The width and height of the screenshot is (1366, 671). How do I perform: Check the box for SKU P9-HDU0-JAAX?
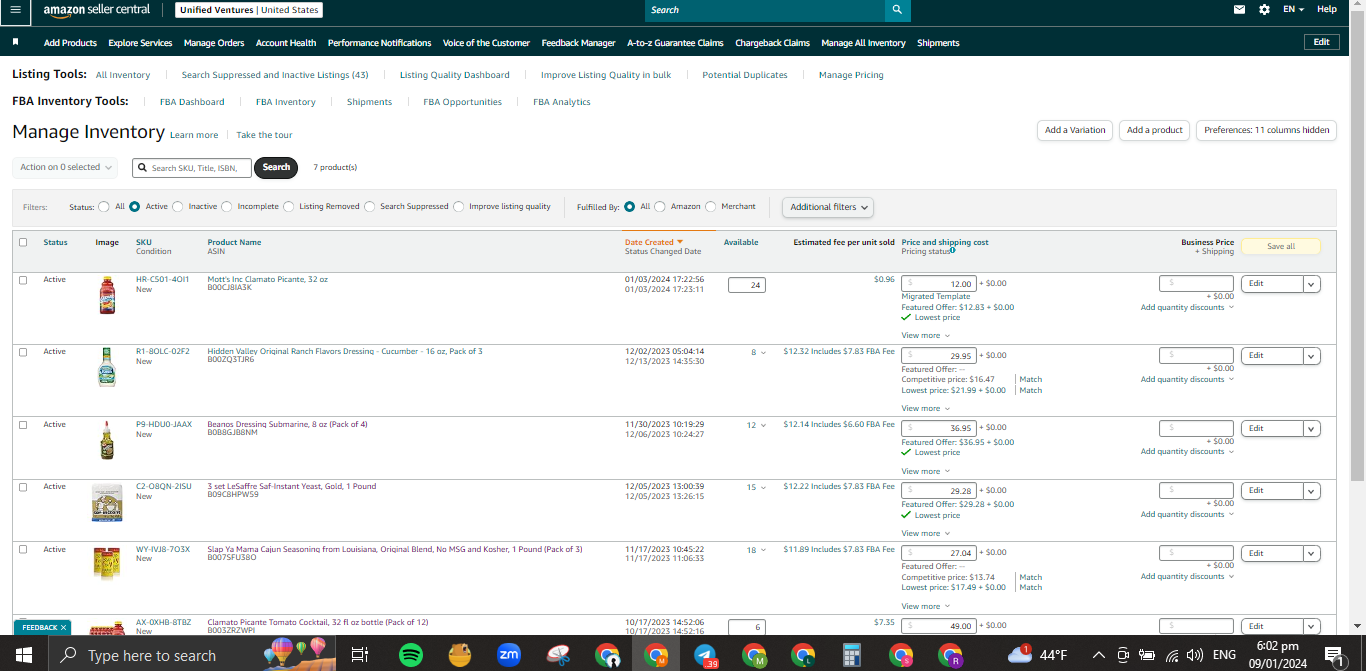pos(23,425)
